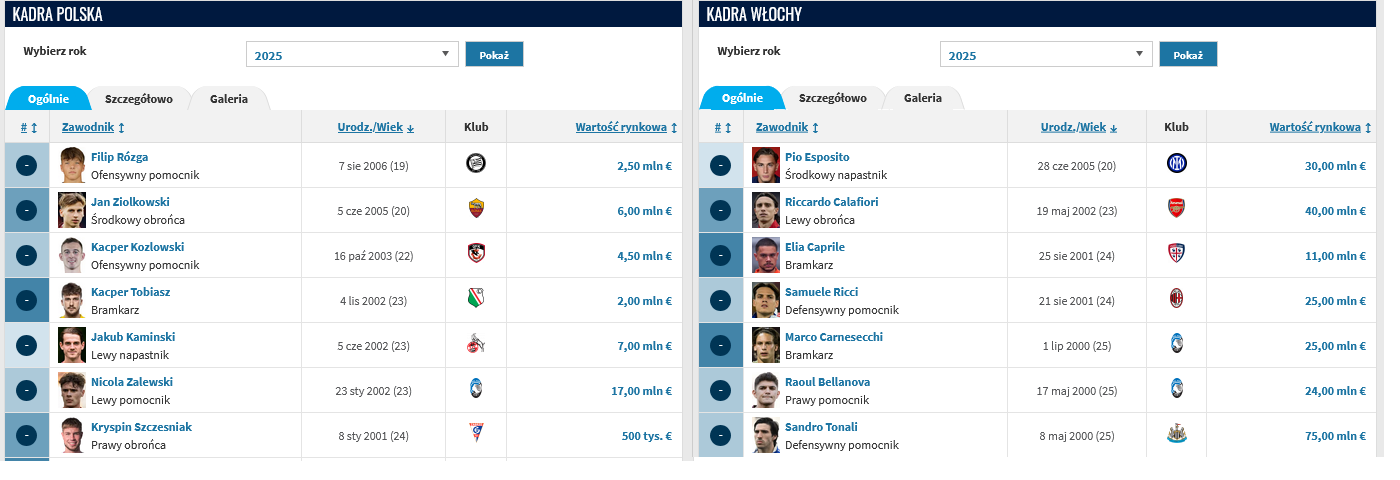Click Inter Milan crest beside Pio Esposito
1400x480 pixels.
tap(1176, 164)
